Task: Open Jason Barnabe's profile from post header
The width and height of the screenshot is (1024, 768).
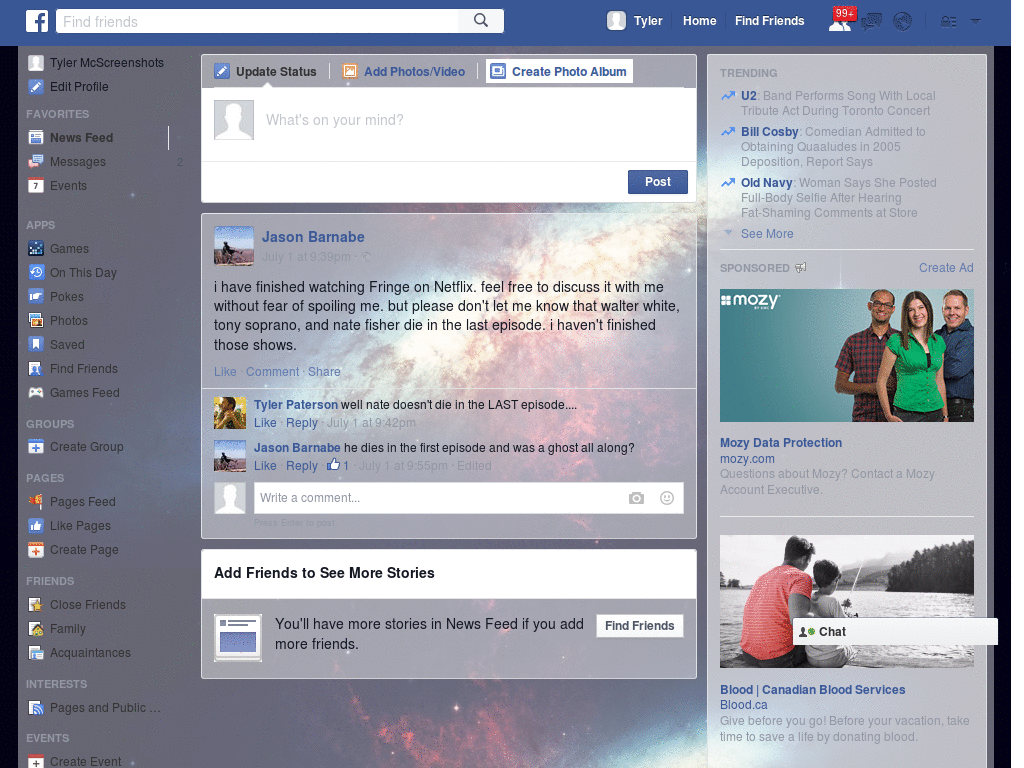Action: 313,237
